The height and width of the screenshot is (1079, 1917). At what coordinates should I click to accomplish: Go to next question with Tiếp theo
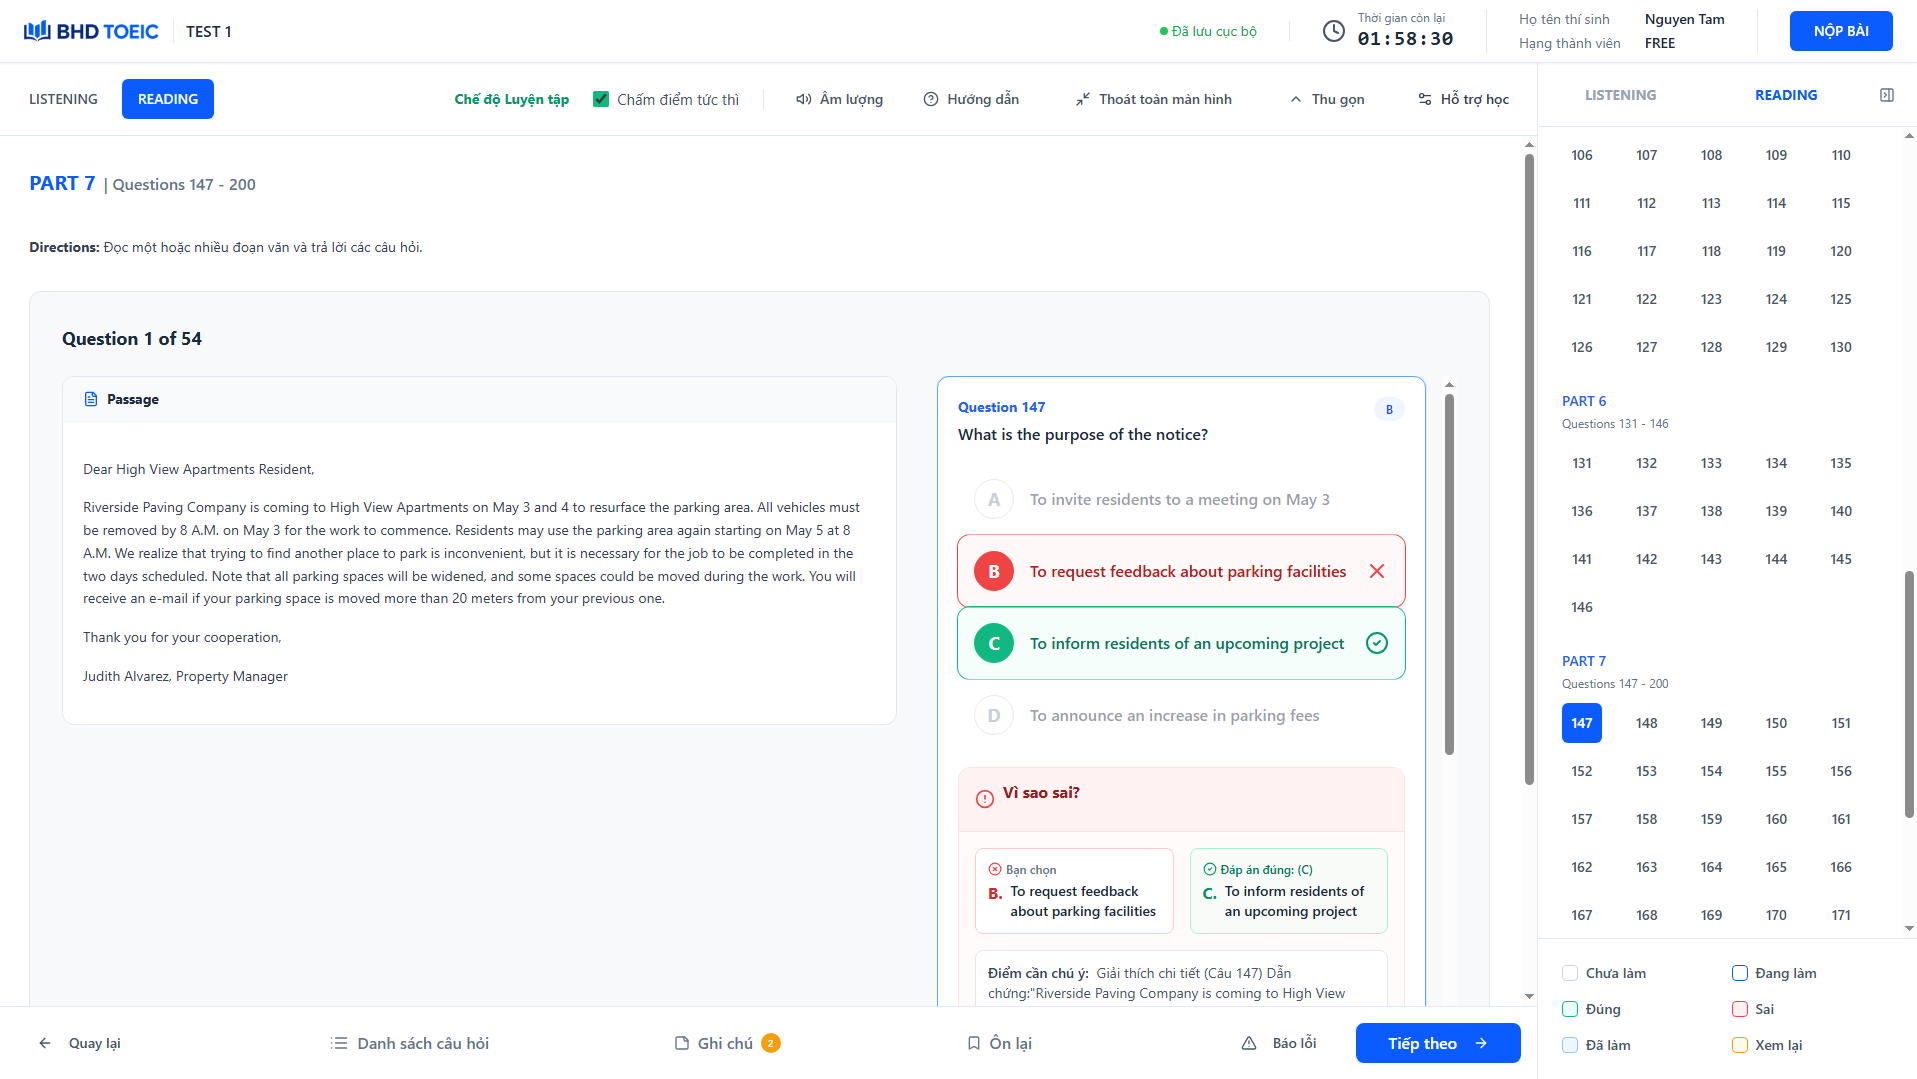(x=1438, y=1043)
